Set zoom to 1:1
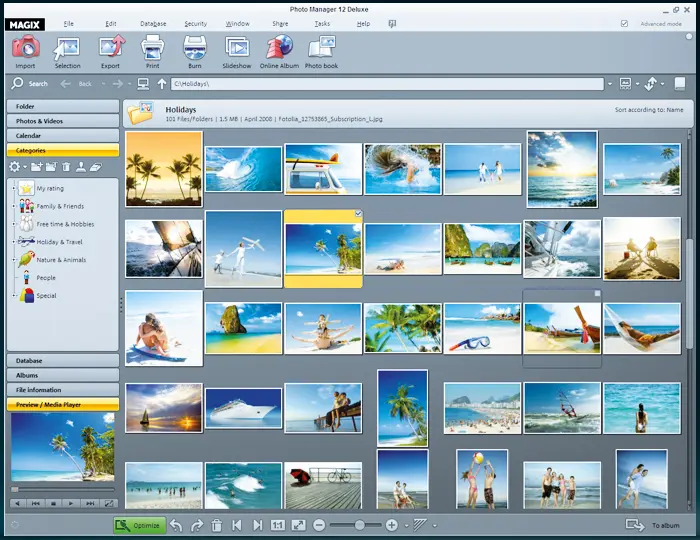The width and height of the screenshot is (700, 540). (278, 525)
